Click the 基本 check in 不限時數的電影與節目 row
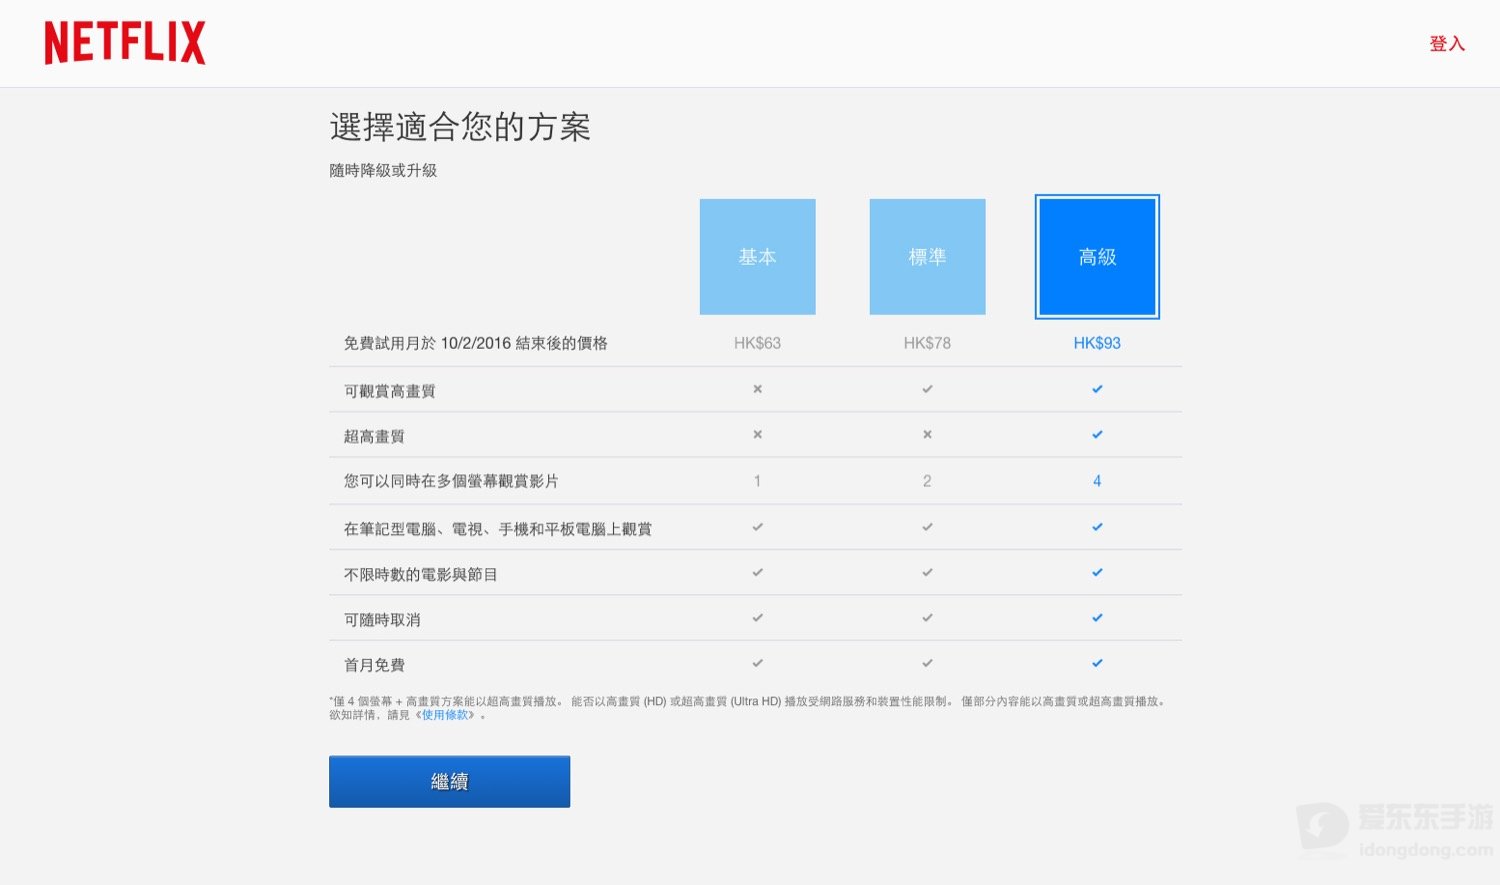 [x=757, y=573]
